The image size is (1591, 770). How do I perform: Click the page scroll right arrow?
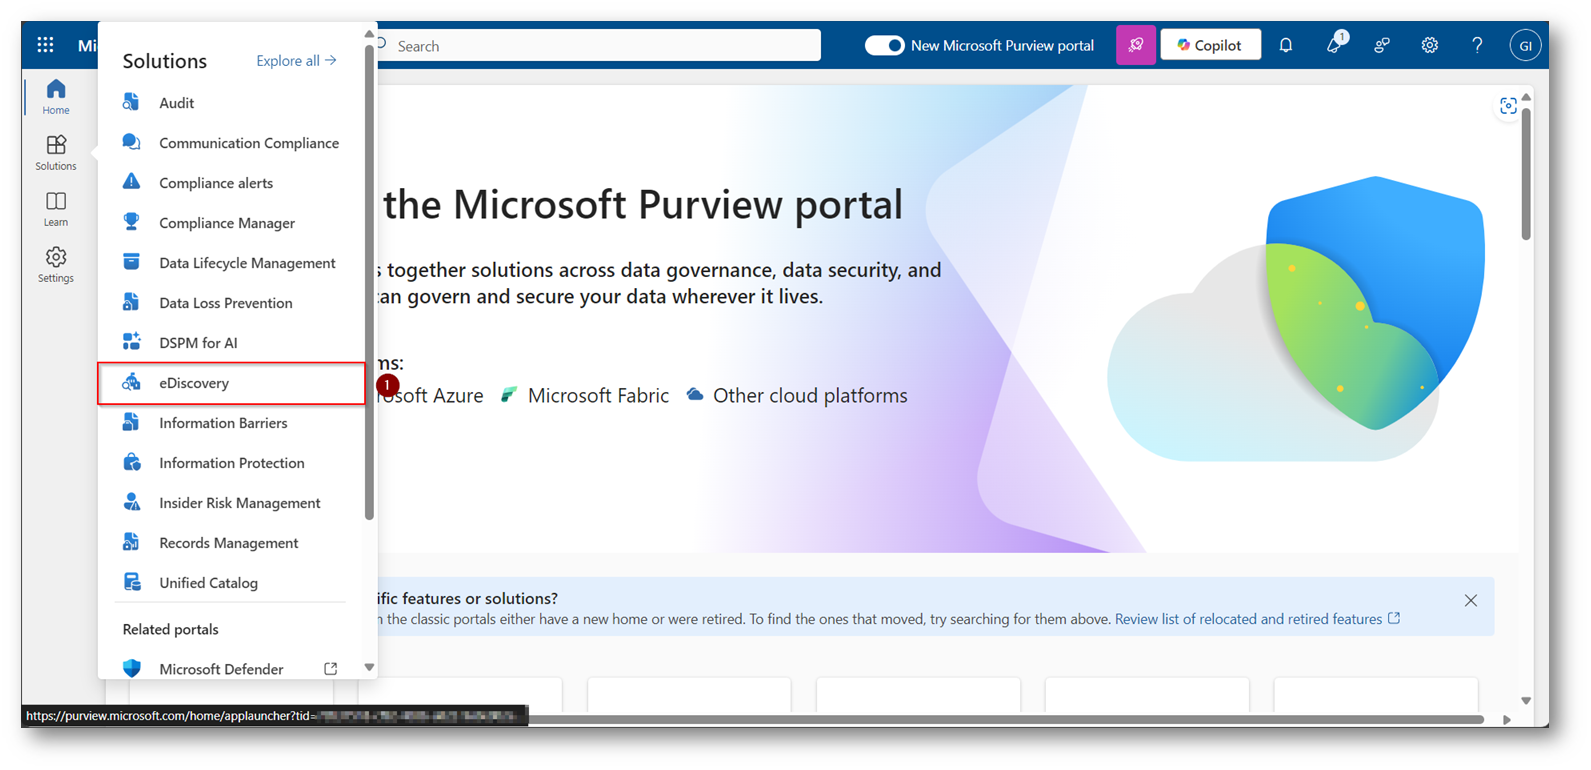[1507, 719]
